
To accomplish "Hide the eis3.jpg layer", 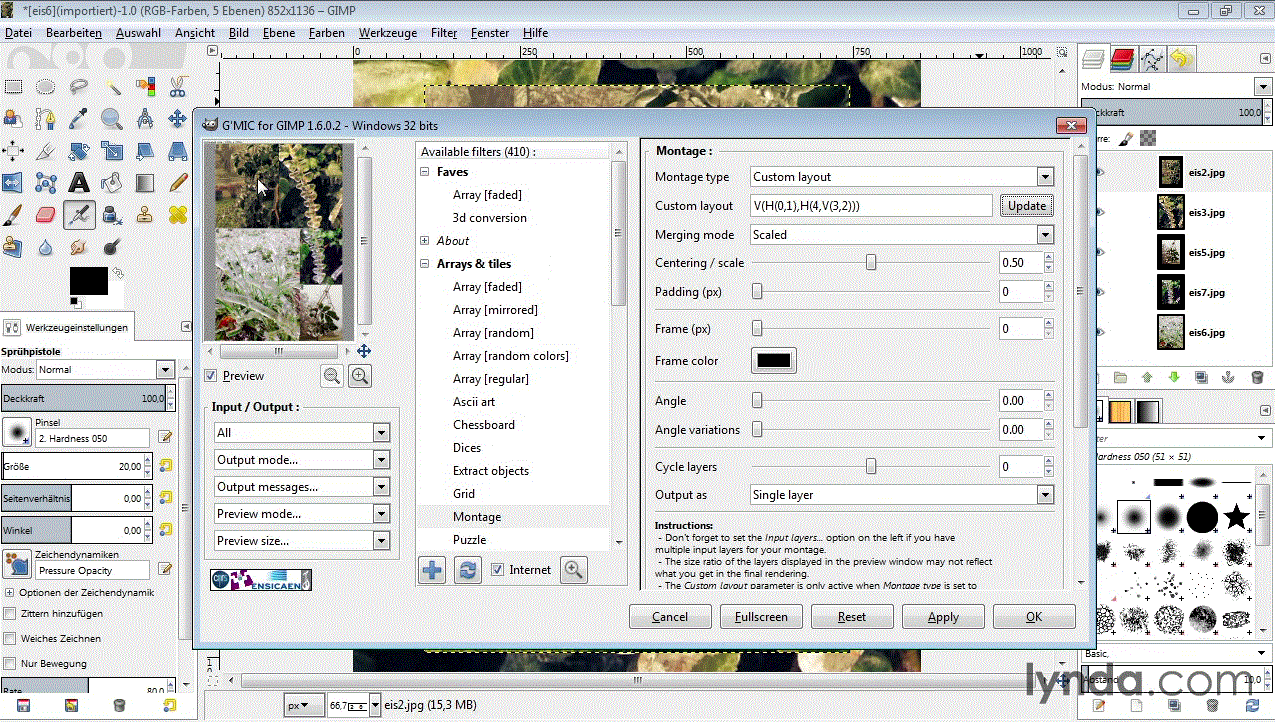I will 1100,212.
